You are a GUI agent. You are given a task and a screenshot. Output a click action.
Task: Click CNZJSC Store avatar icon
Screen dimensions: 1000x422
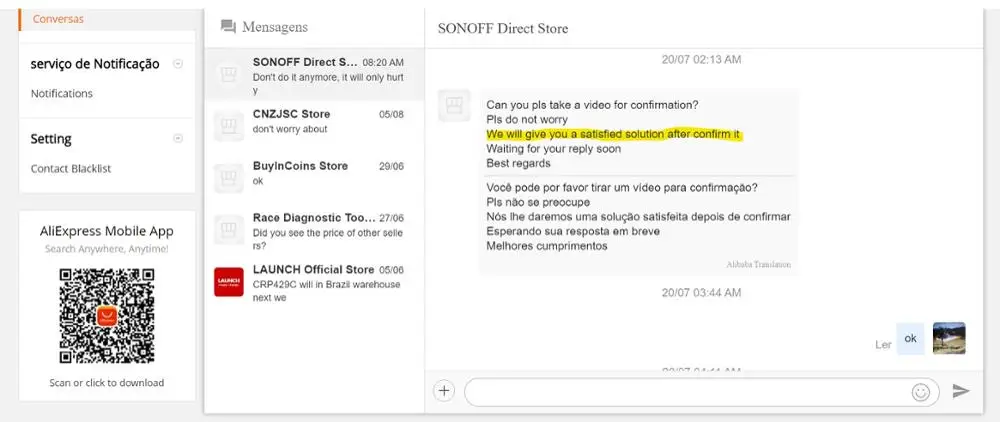coord(228,126)
